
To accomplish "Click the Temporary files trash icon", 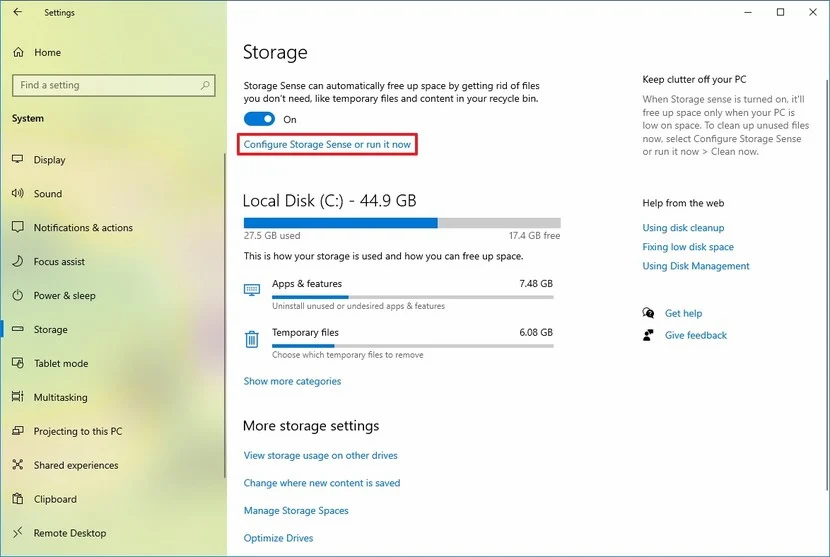I will 252,339.
